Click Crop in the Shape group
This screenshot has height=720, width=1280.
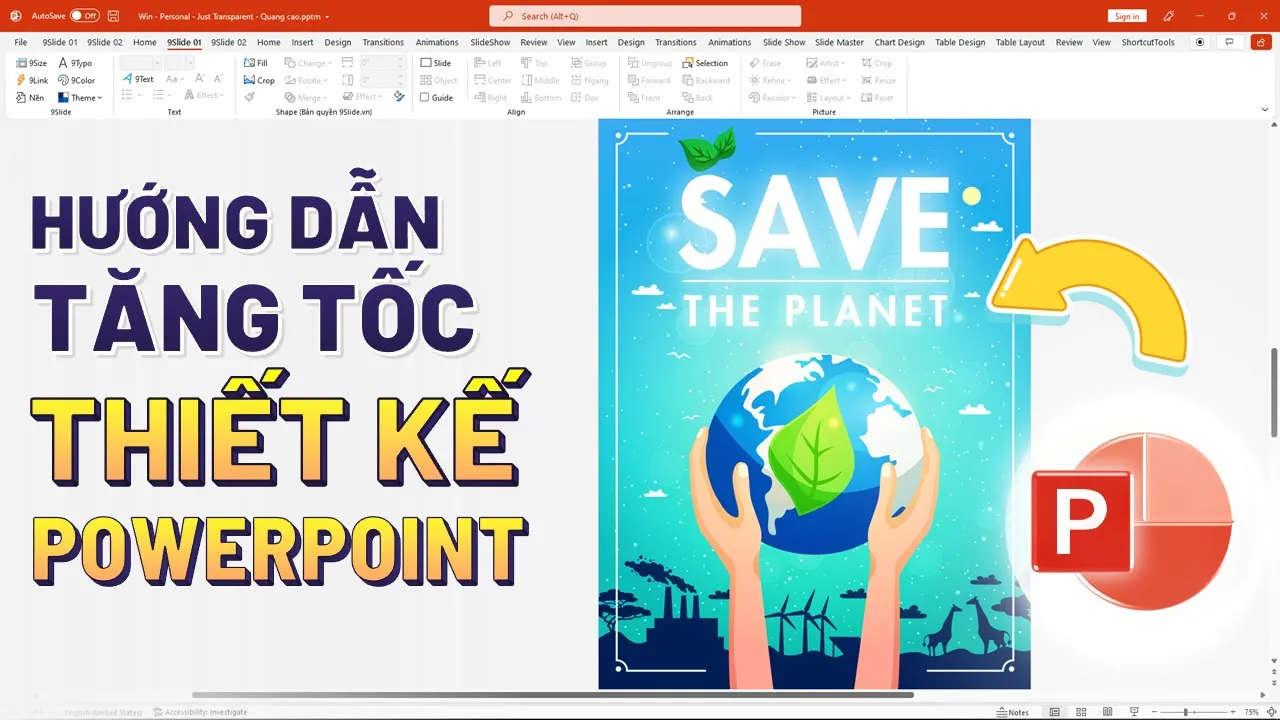tap(260, 80)
